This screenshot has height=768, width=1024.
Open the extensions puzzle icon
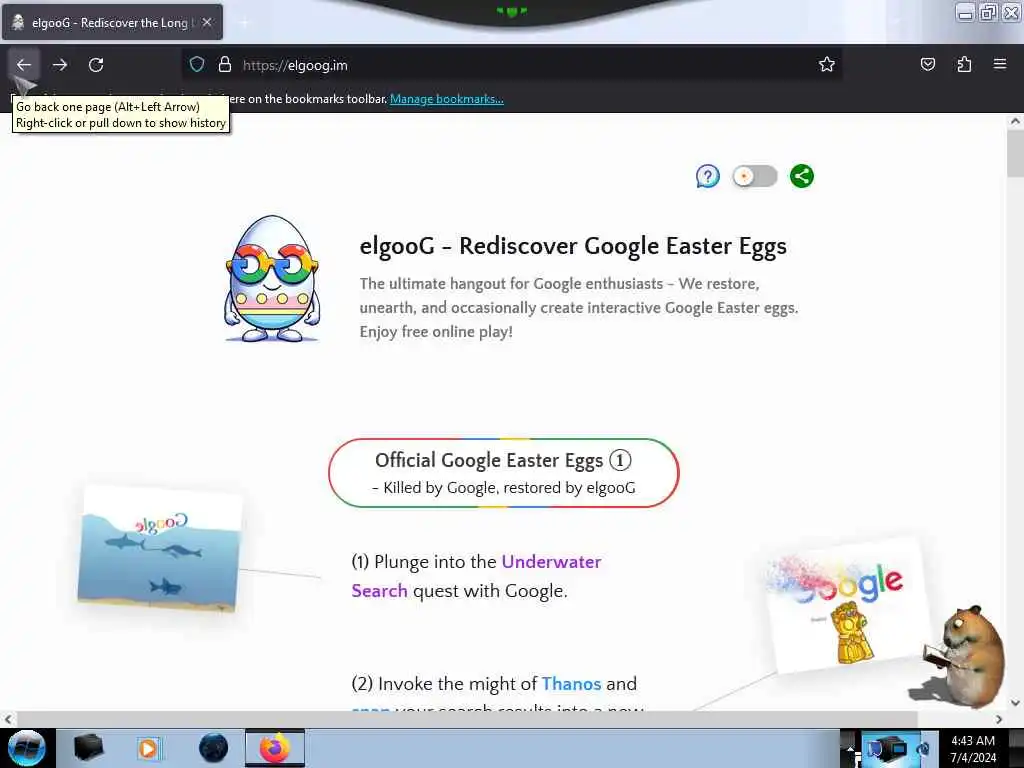click(964, 64)
